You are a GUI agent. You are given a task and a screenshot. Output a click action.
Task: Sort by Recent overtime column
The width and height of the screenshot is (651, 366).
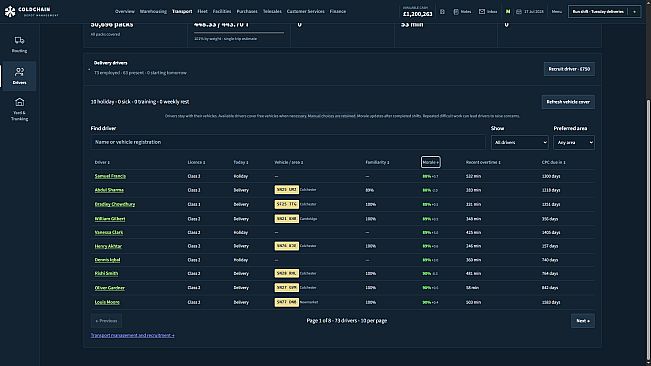[x=483, y=162]
